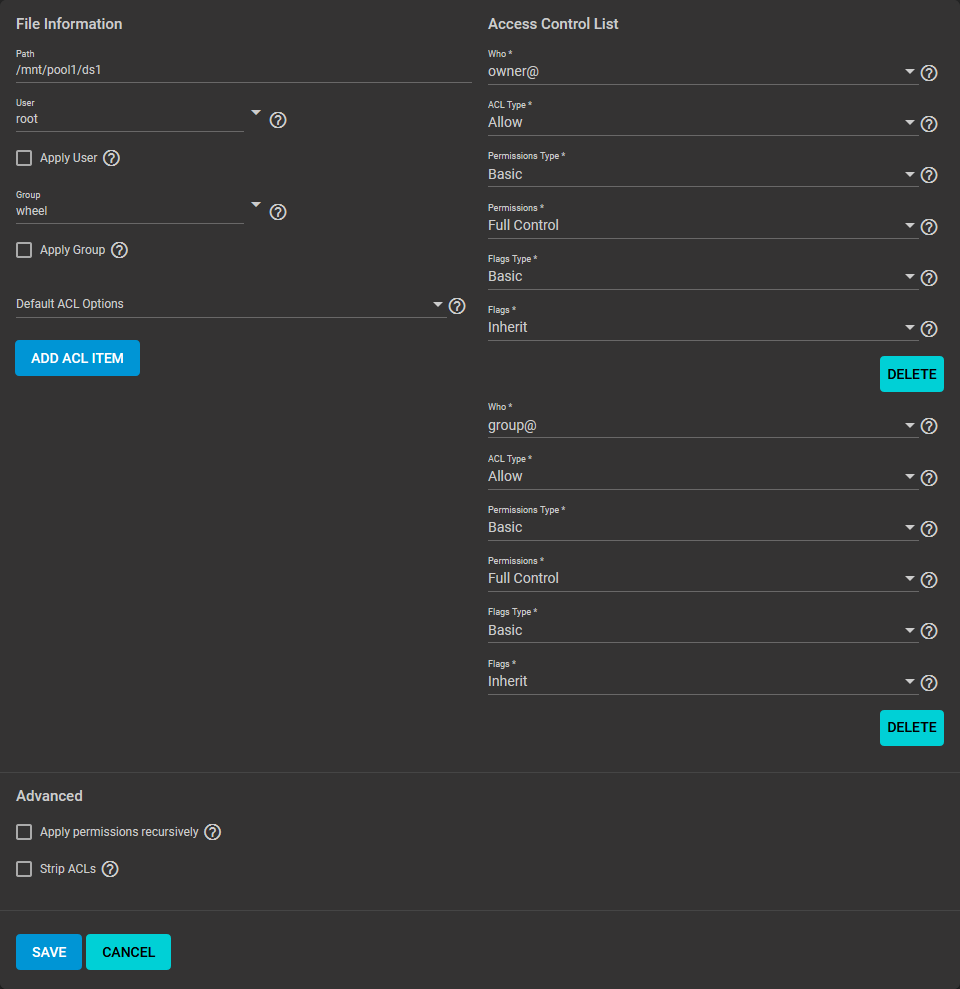Open help for Default ACL Options
This screenshot has width=960, height=989.
[x=457, y=306]
